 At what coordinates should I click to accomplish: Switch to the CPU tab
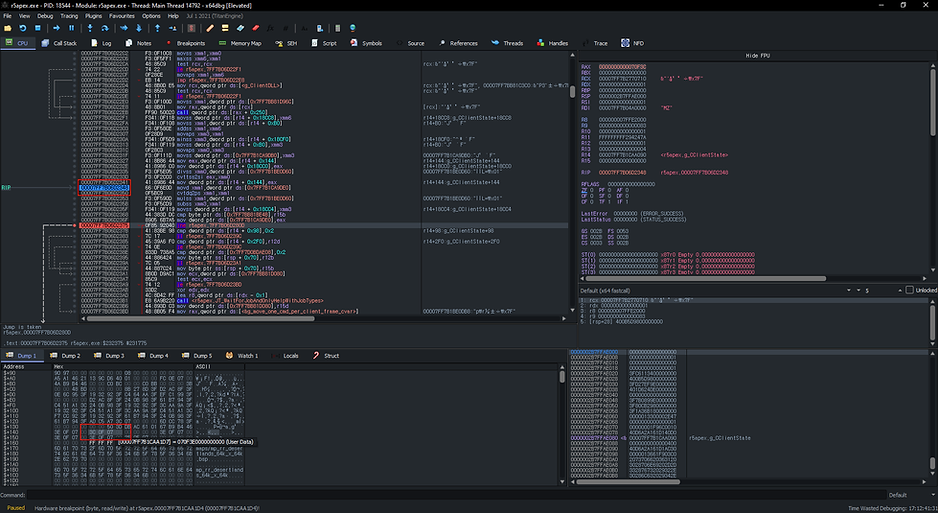coord(17,43)
